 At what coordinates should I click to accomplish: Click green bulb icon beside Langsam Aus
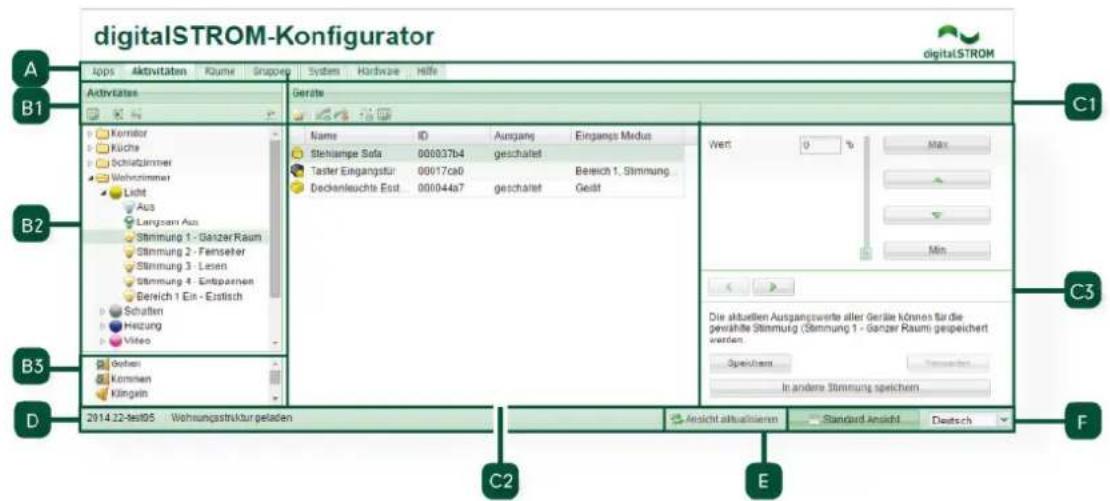[x=129, y=222]
